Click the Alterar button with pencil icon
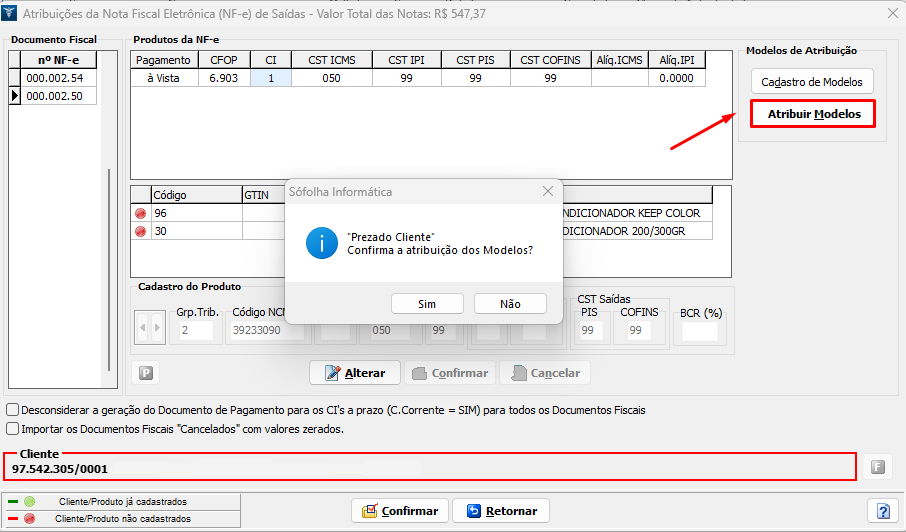This screenshot has height=532, width=906. (355, 373)
